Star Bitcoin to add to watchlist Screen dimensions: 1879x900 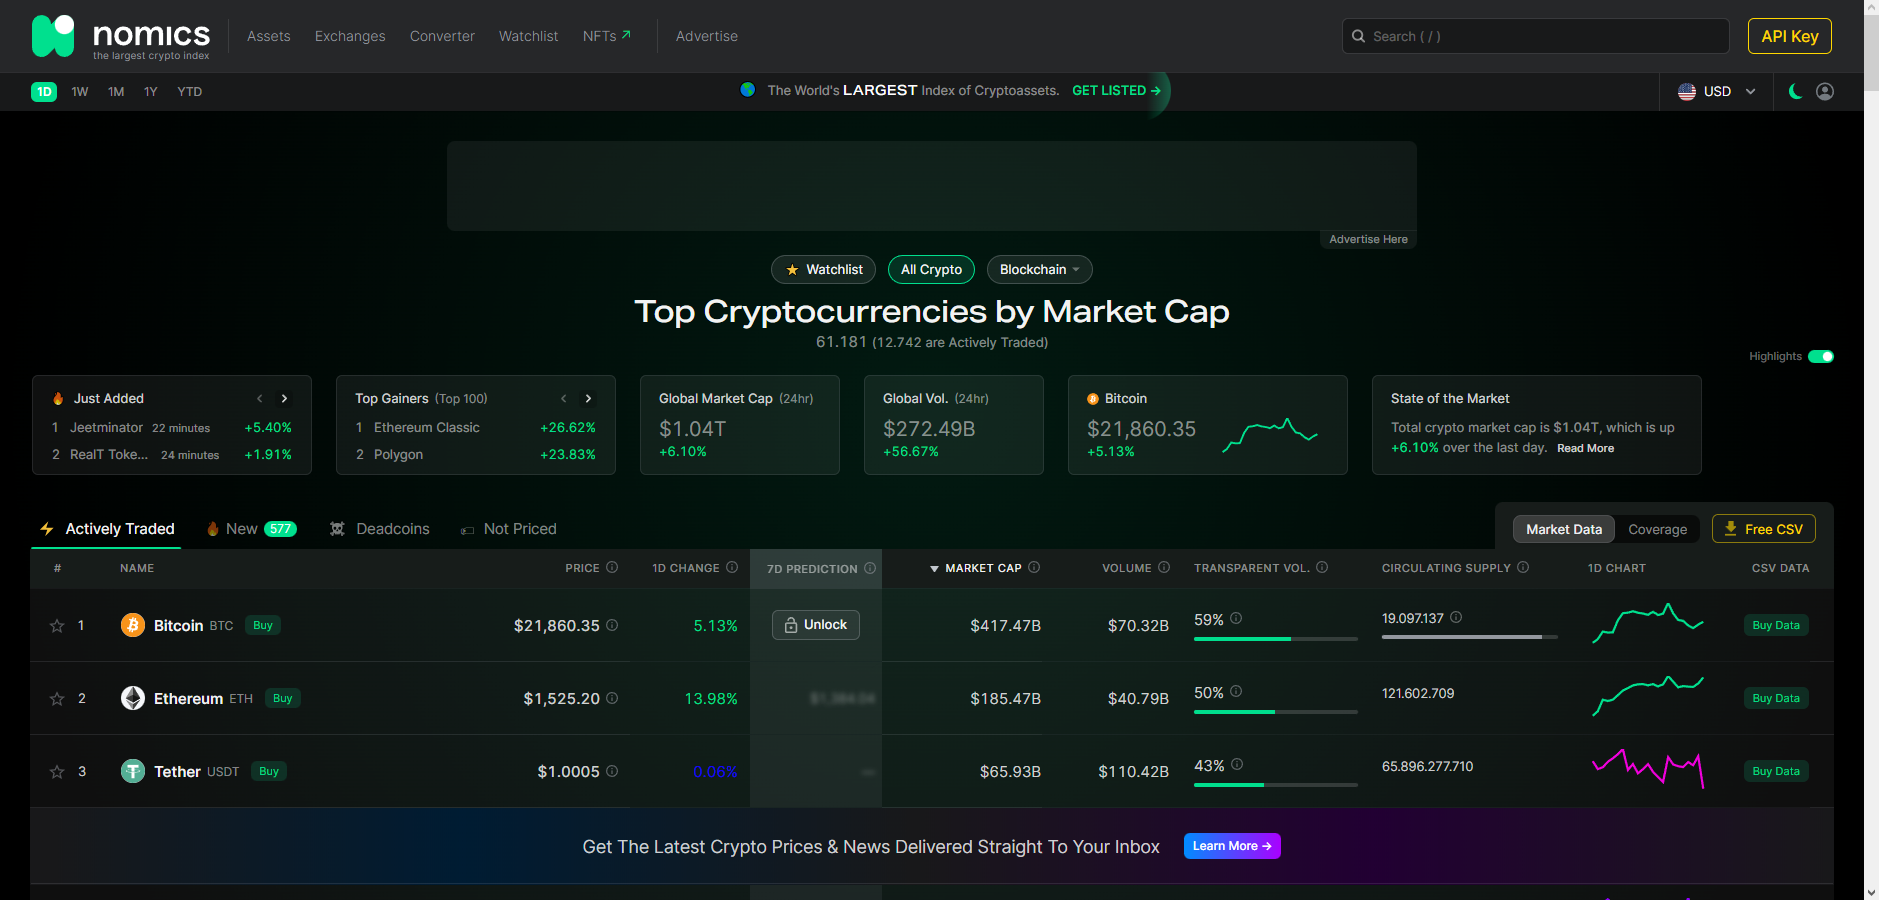[57, 626]
